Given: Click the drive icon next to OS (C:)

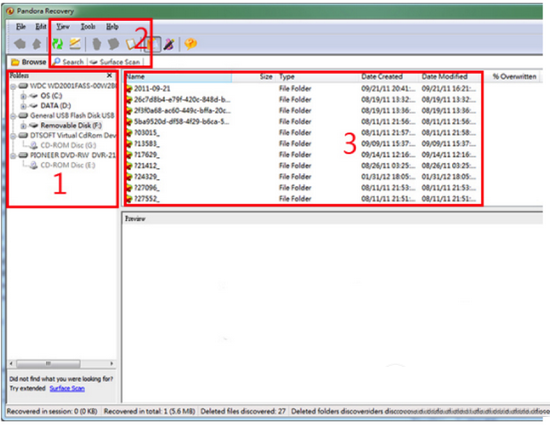Looking at the screenshot, I should [33, 95].
